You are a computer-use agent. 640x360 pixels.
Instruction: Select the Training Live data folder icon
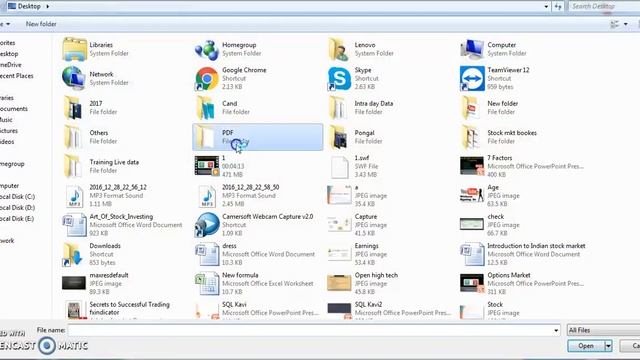(x=73, y=166)
